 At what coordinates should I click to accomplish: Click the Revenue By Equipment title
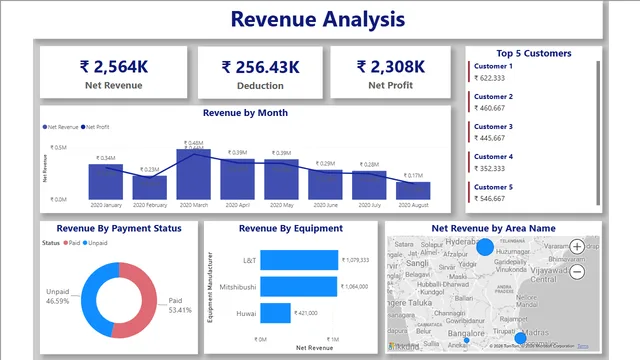click(291, 229)
